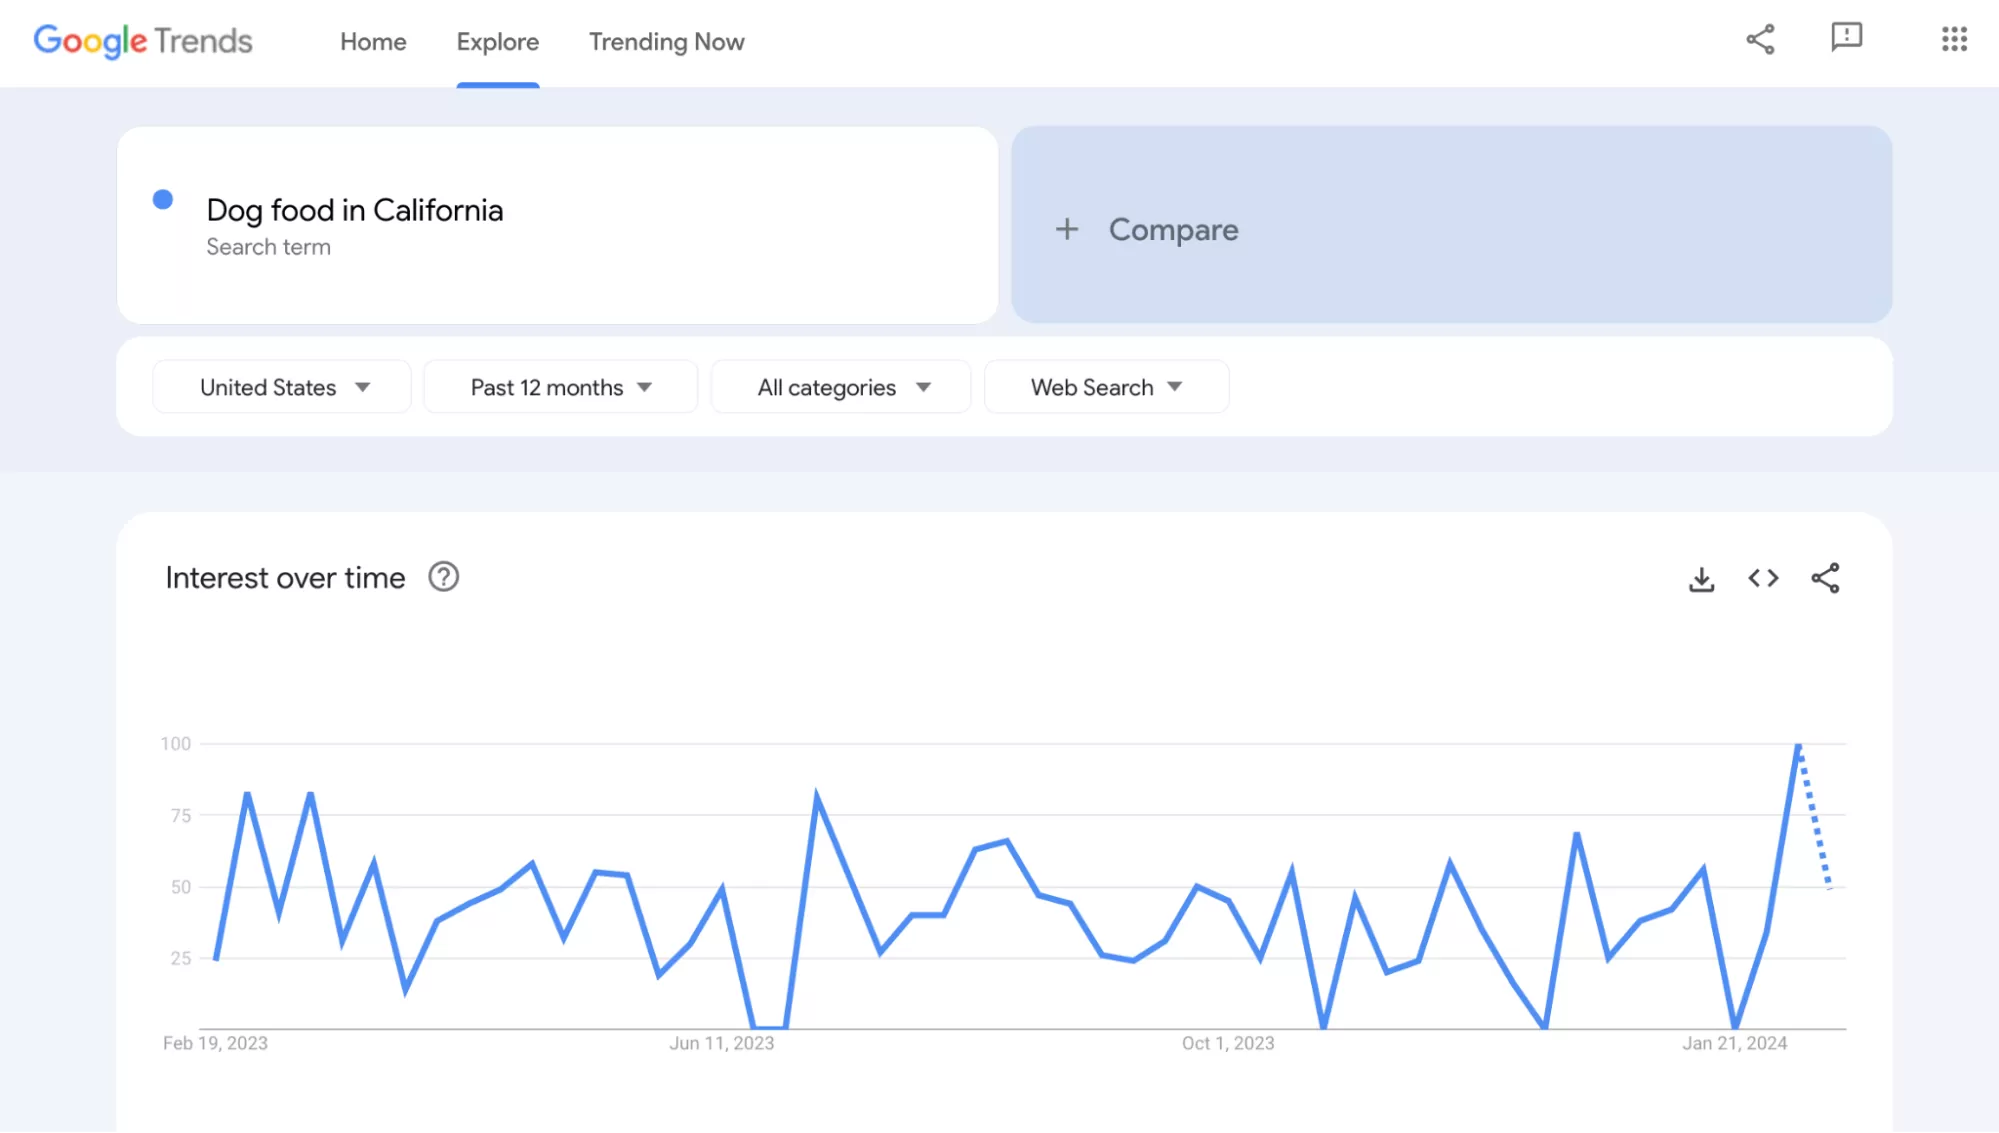Open the Trending Now tab

coord(666,42)
